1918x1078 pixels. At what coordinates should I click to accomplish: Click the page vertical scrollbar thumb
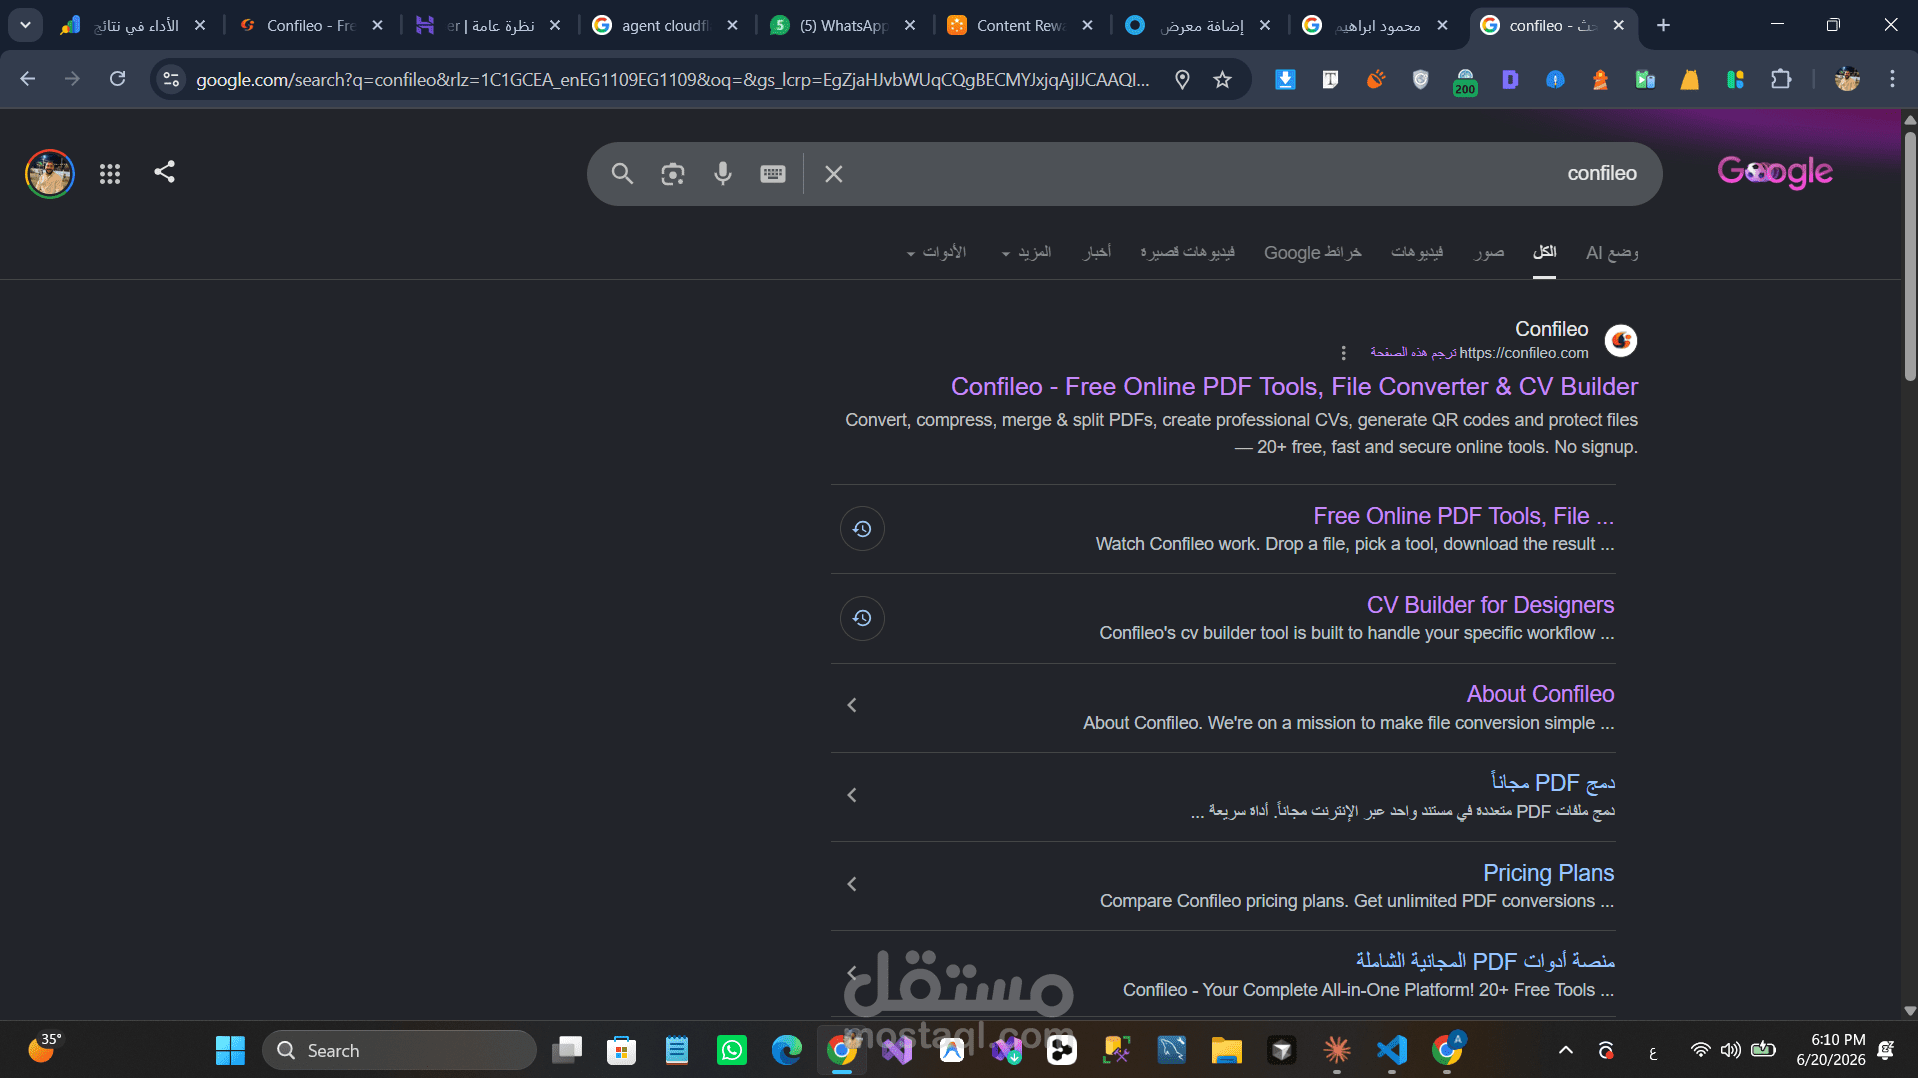click(x=1910, y=255)
